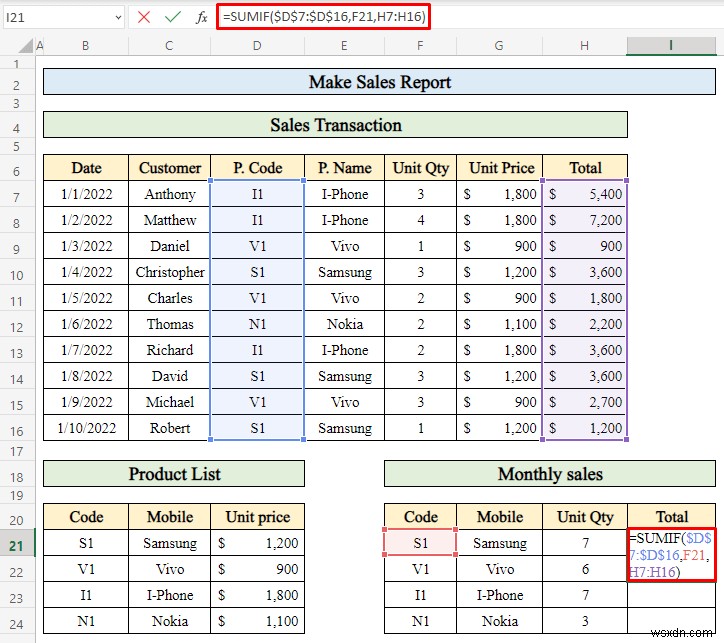Open Insert Function via fx icon
724x643 pixels.
(201, 18)
